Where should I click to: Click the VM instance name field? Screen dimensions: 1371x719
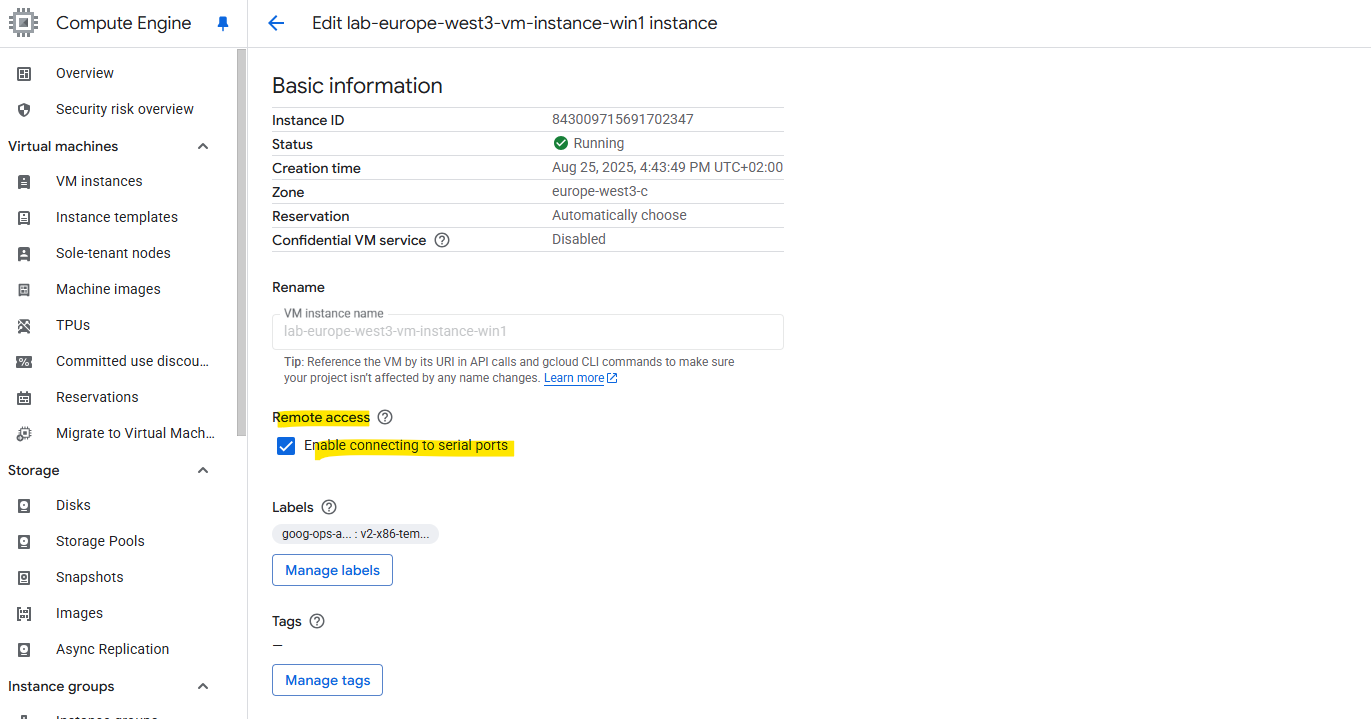(x=527, y=331)
